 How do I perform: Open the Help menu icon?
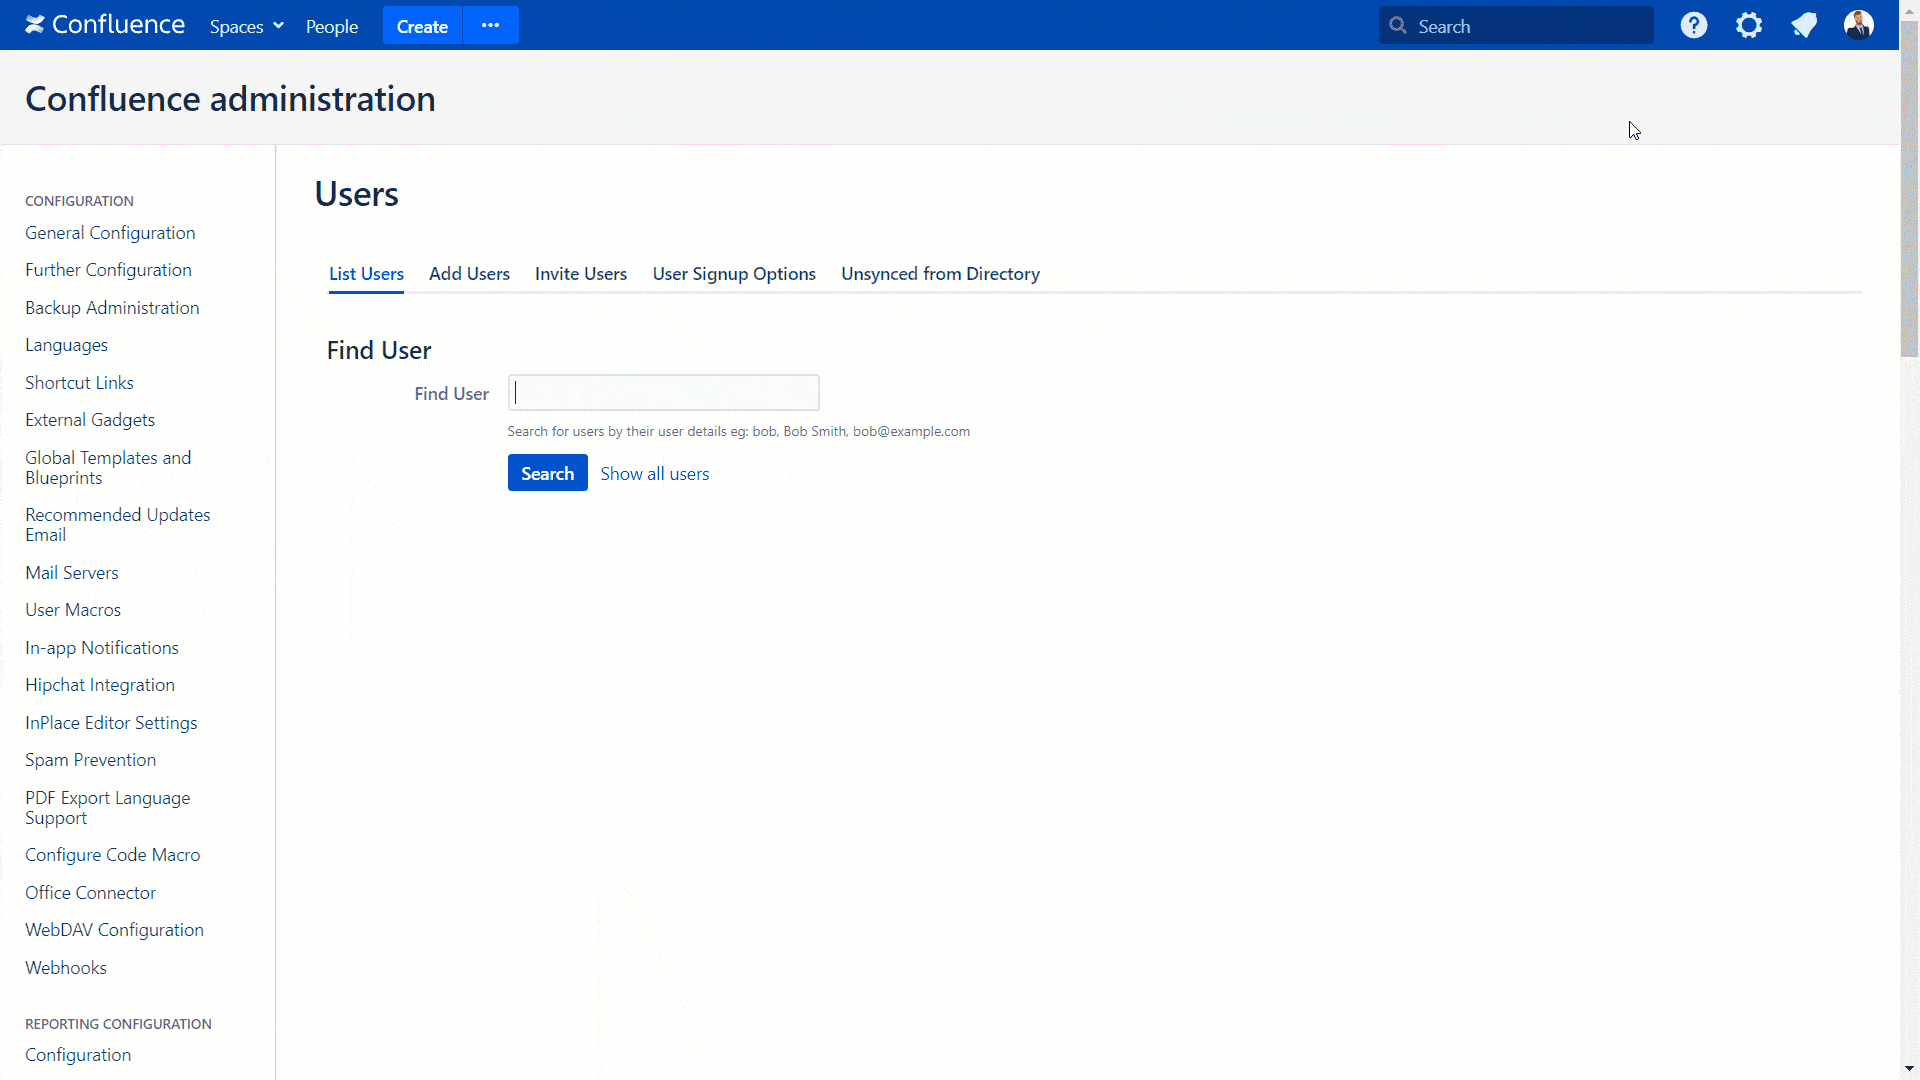1693,25
